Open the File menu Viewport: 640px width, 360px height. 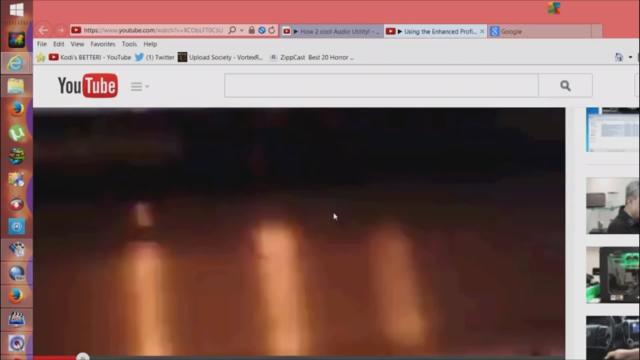(x=42, y=44)
